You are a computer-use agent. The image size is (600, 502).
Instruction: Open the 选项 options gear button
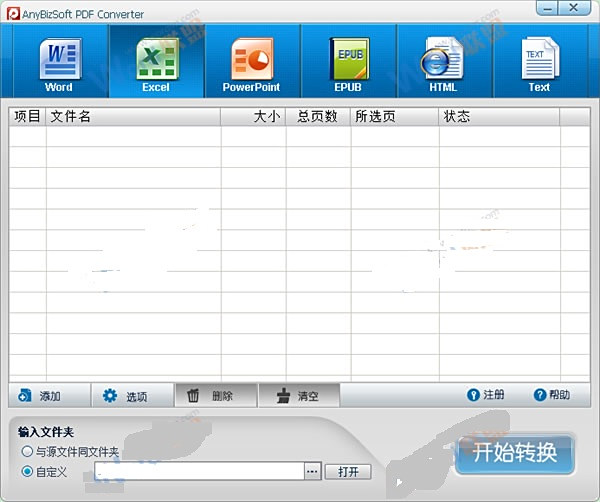pyautogui.click(x=132, y=396)
